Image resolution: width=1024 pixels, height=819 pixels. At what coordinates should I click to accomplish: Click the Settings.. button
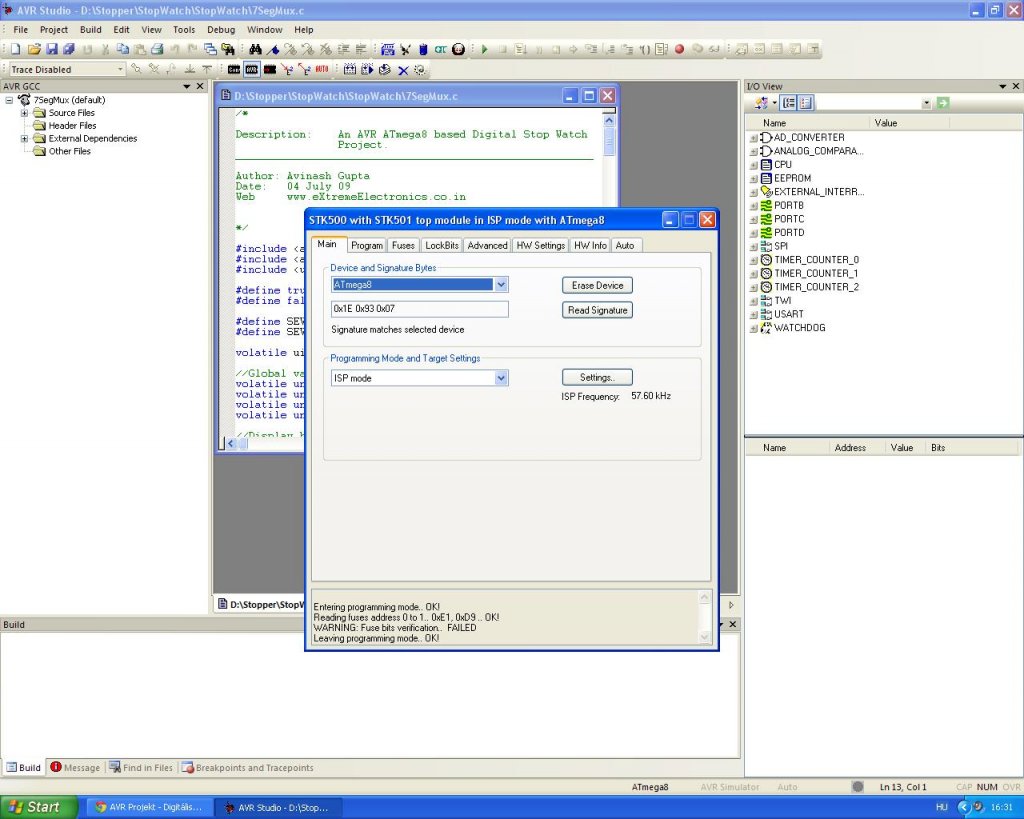(597, 377)
